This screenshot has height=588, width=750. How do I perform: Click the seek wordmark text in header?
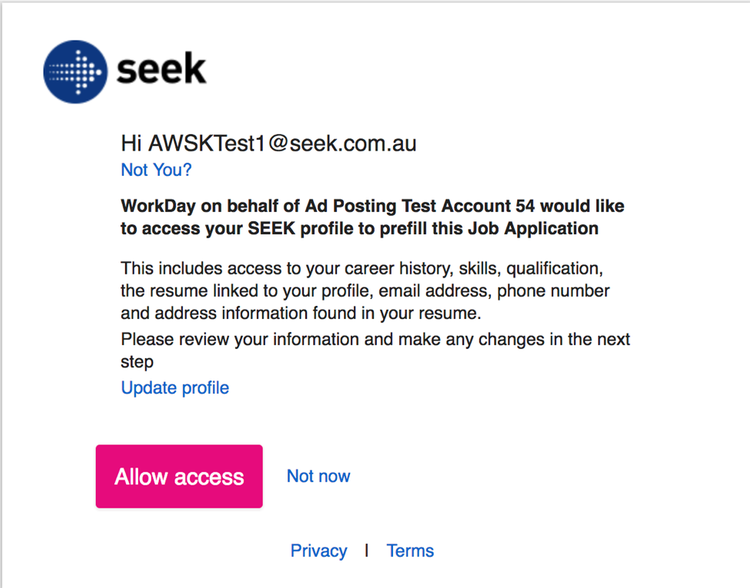tap(162, 70)
